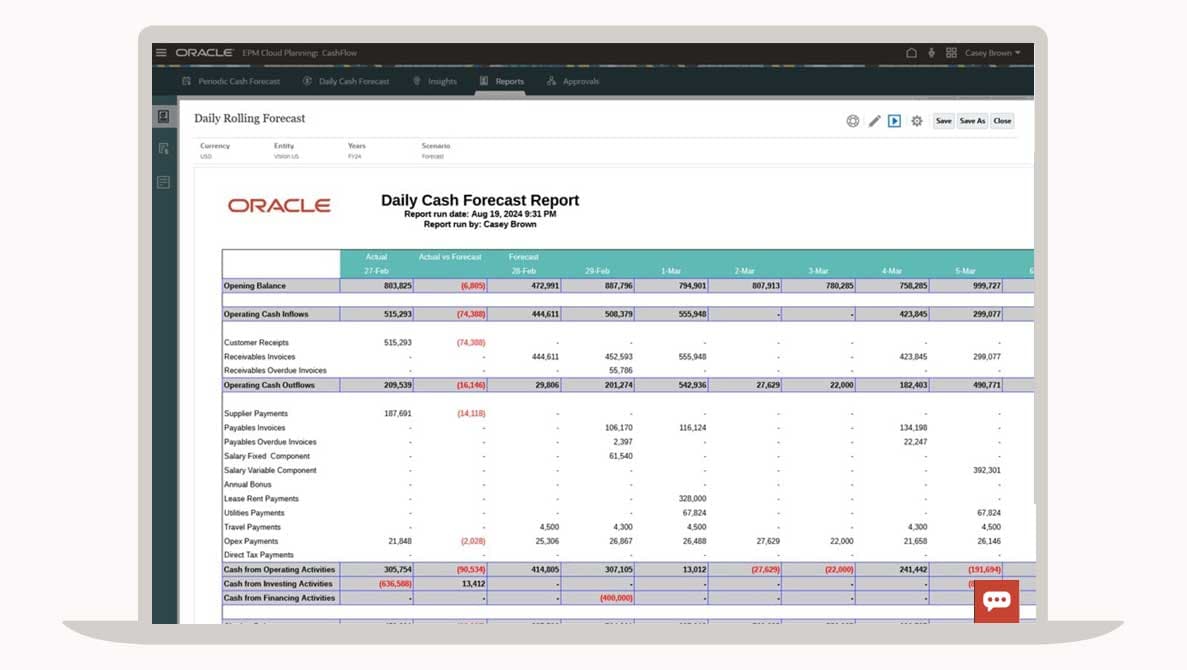Select the third left sidebar panel icon

[163, 182]
